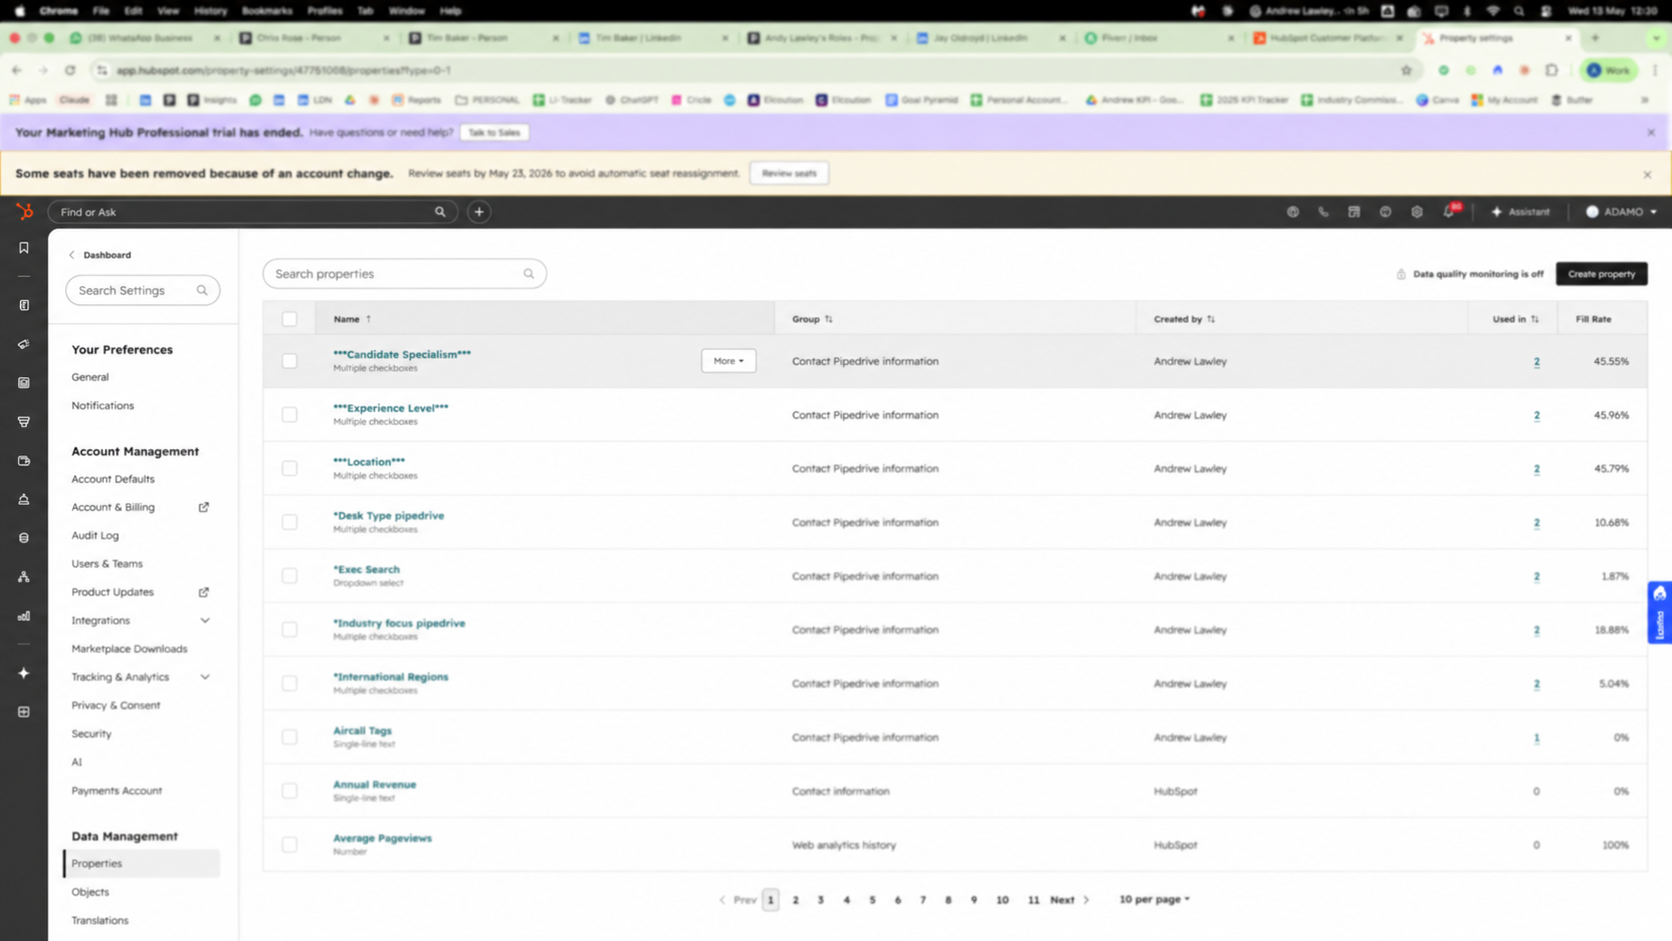Open the Objects settings item

[x=90, y=892]
